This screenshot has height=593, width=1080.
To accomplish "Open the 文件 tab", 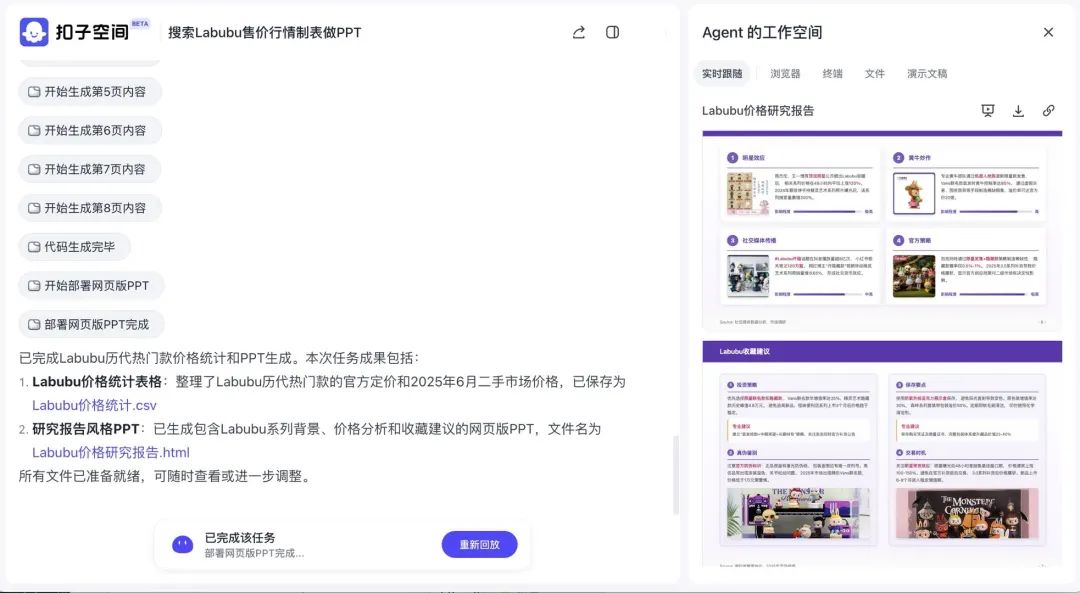I will coord(875,74).
